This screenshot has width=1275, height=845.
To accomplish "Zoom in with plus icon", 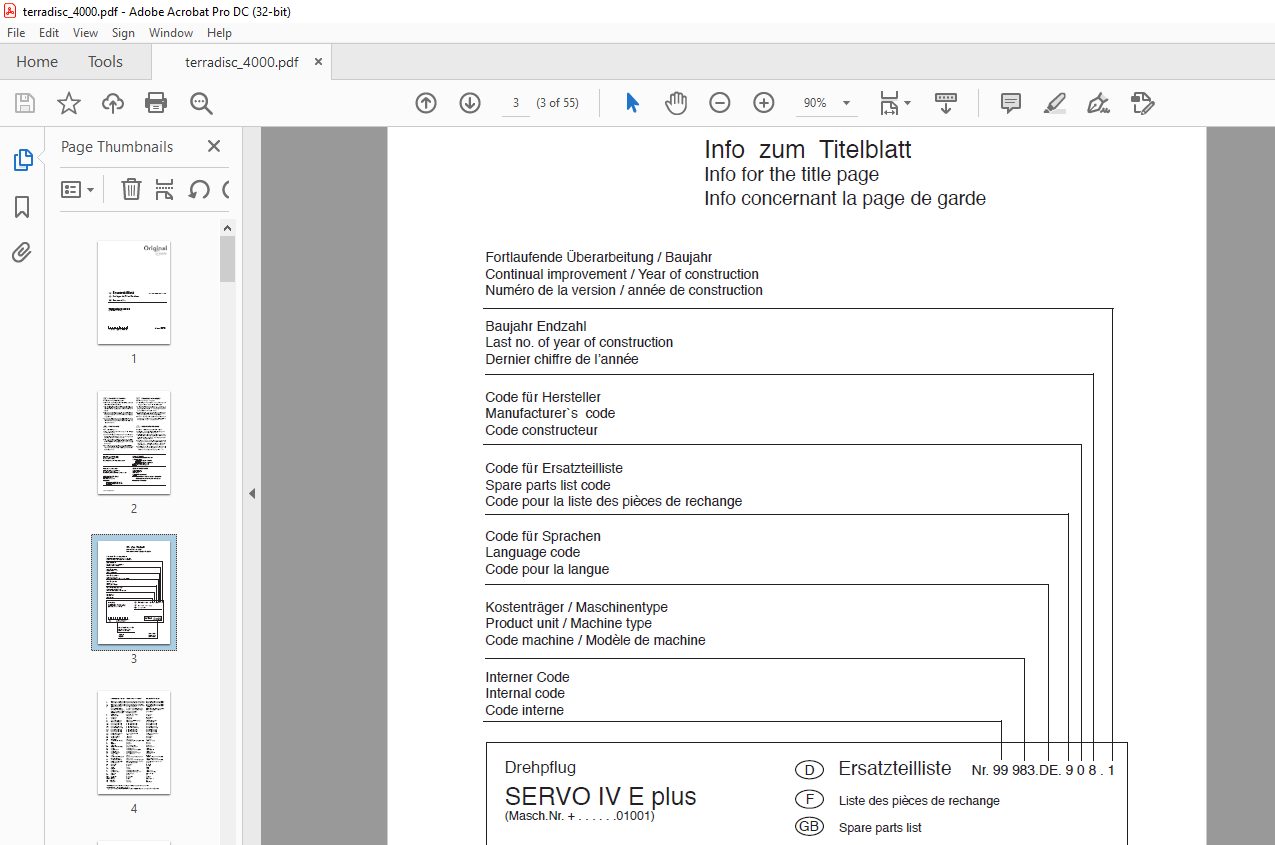I will point(764,103).
